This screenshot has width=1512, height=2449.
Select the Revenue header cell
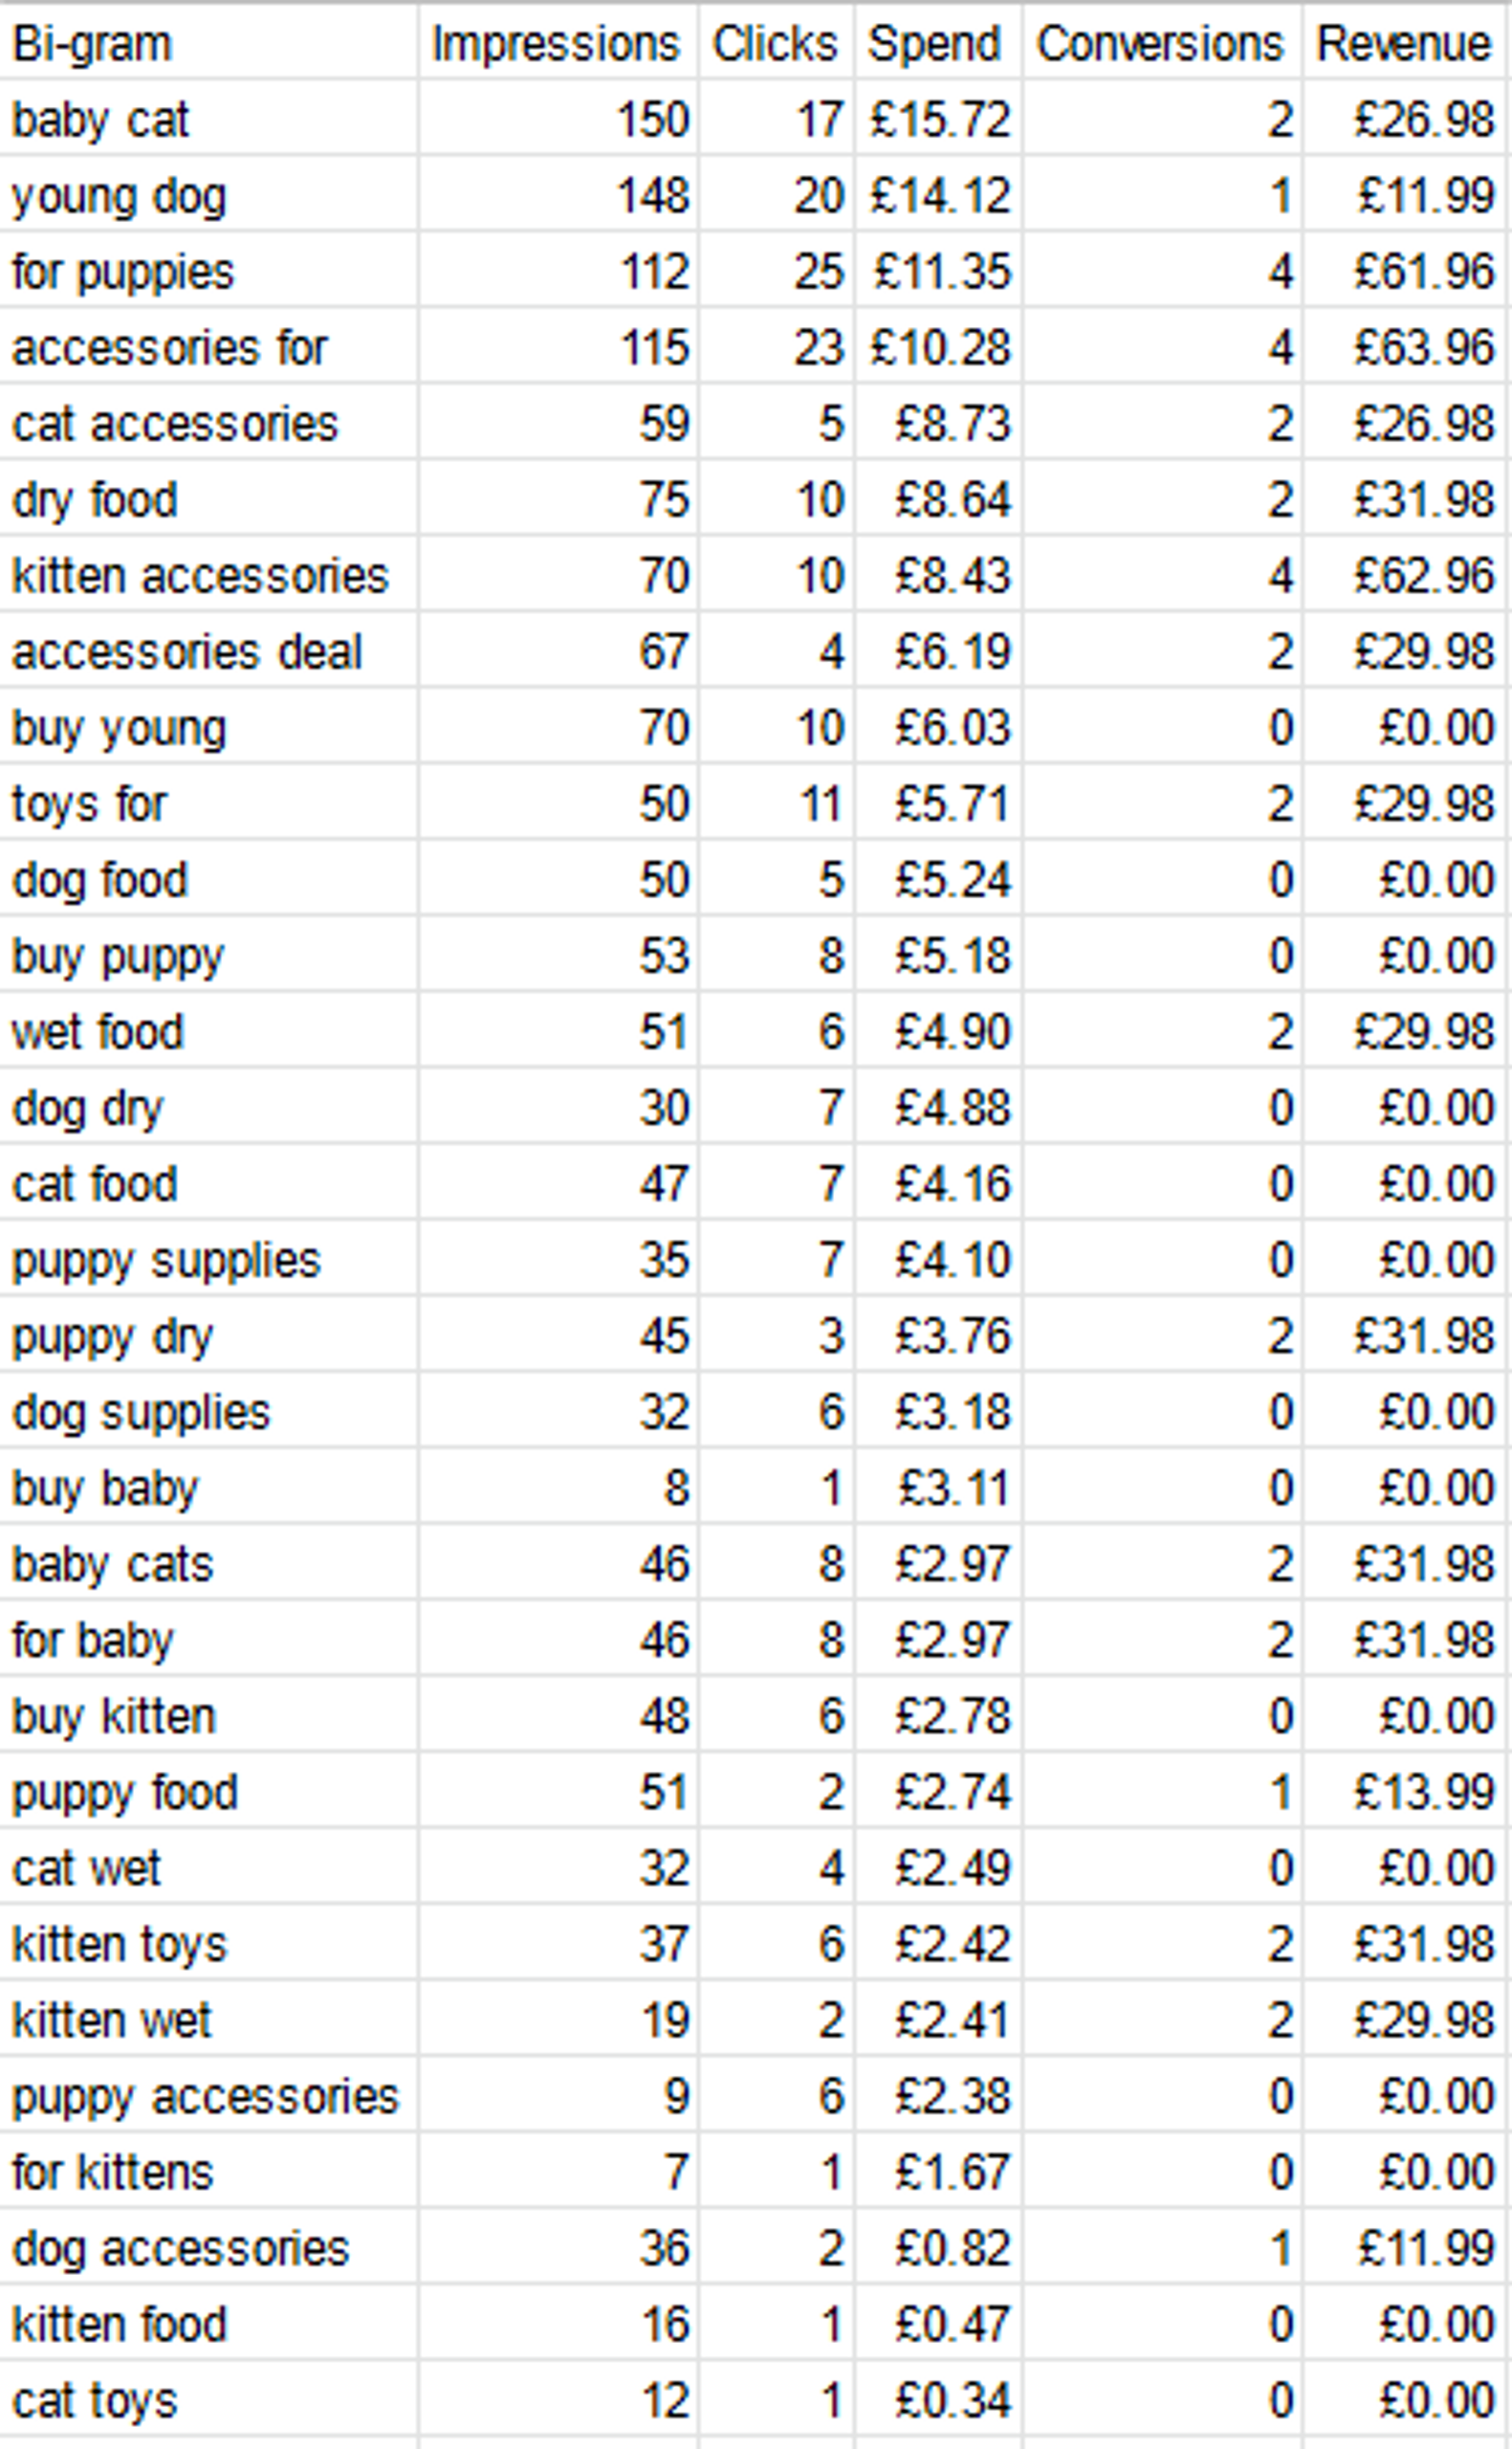tap(1404, 43)
